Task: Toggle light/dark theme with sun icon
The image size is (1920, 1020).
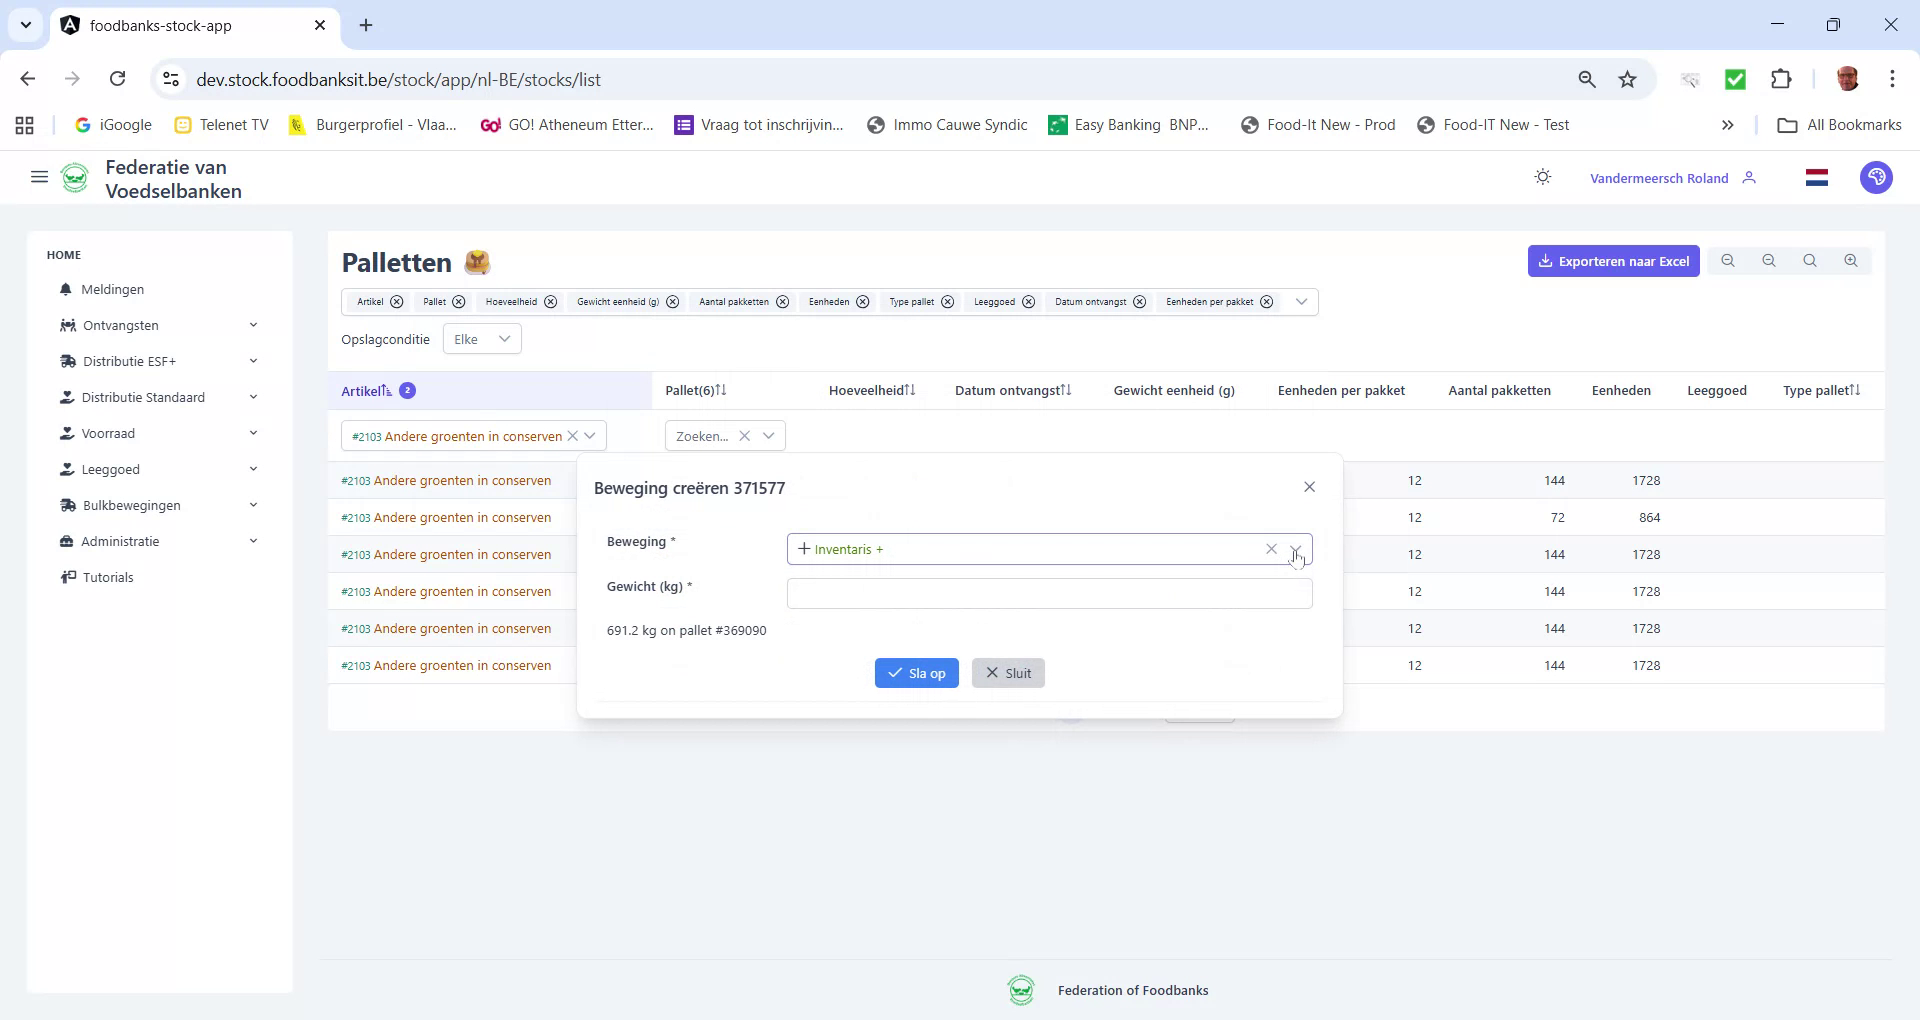Action: tap(1542, 177)
